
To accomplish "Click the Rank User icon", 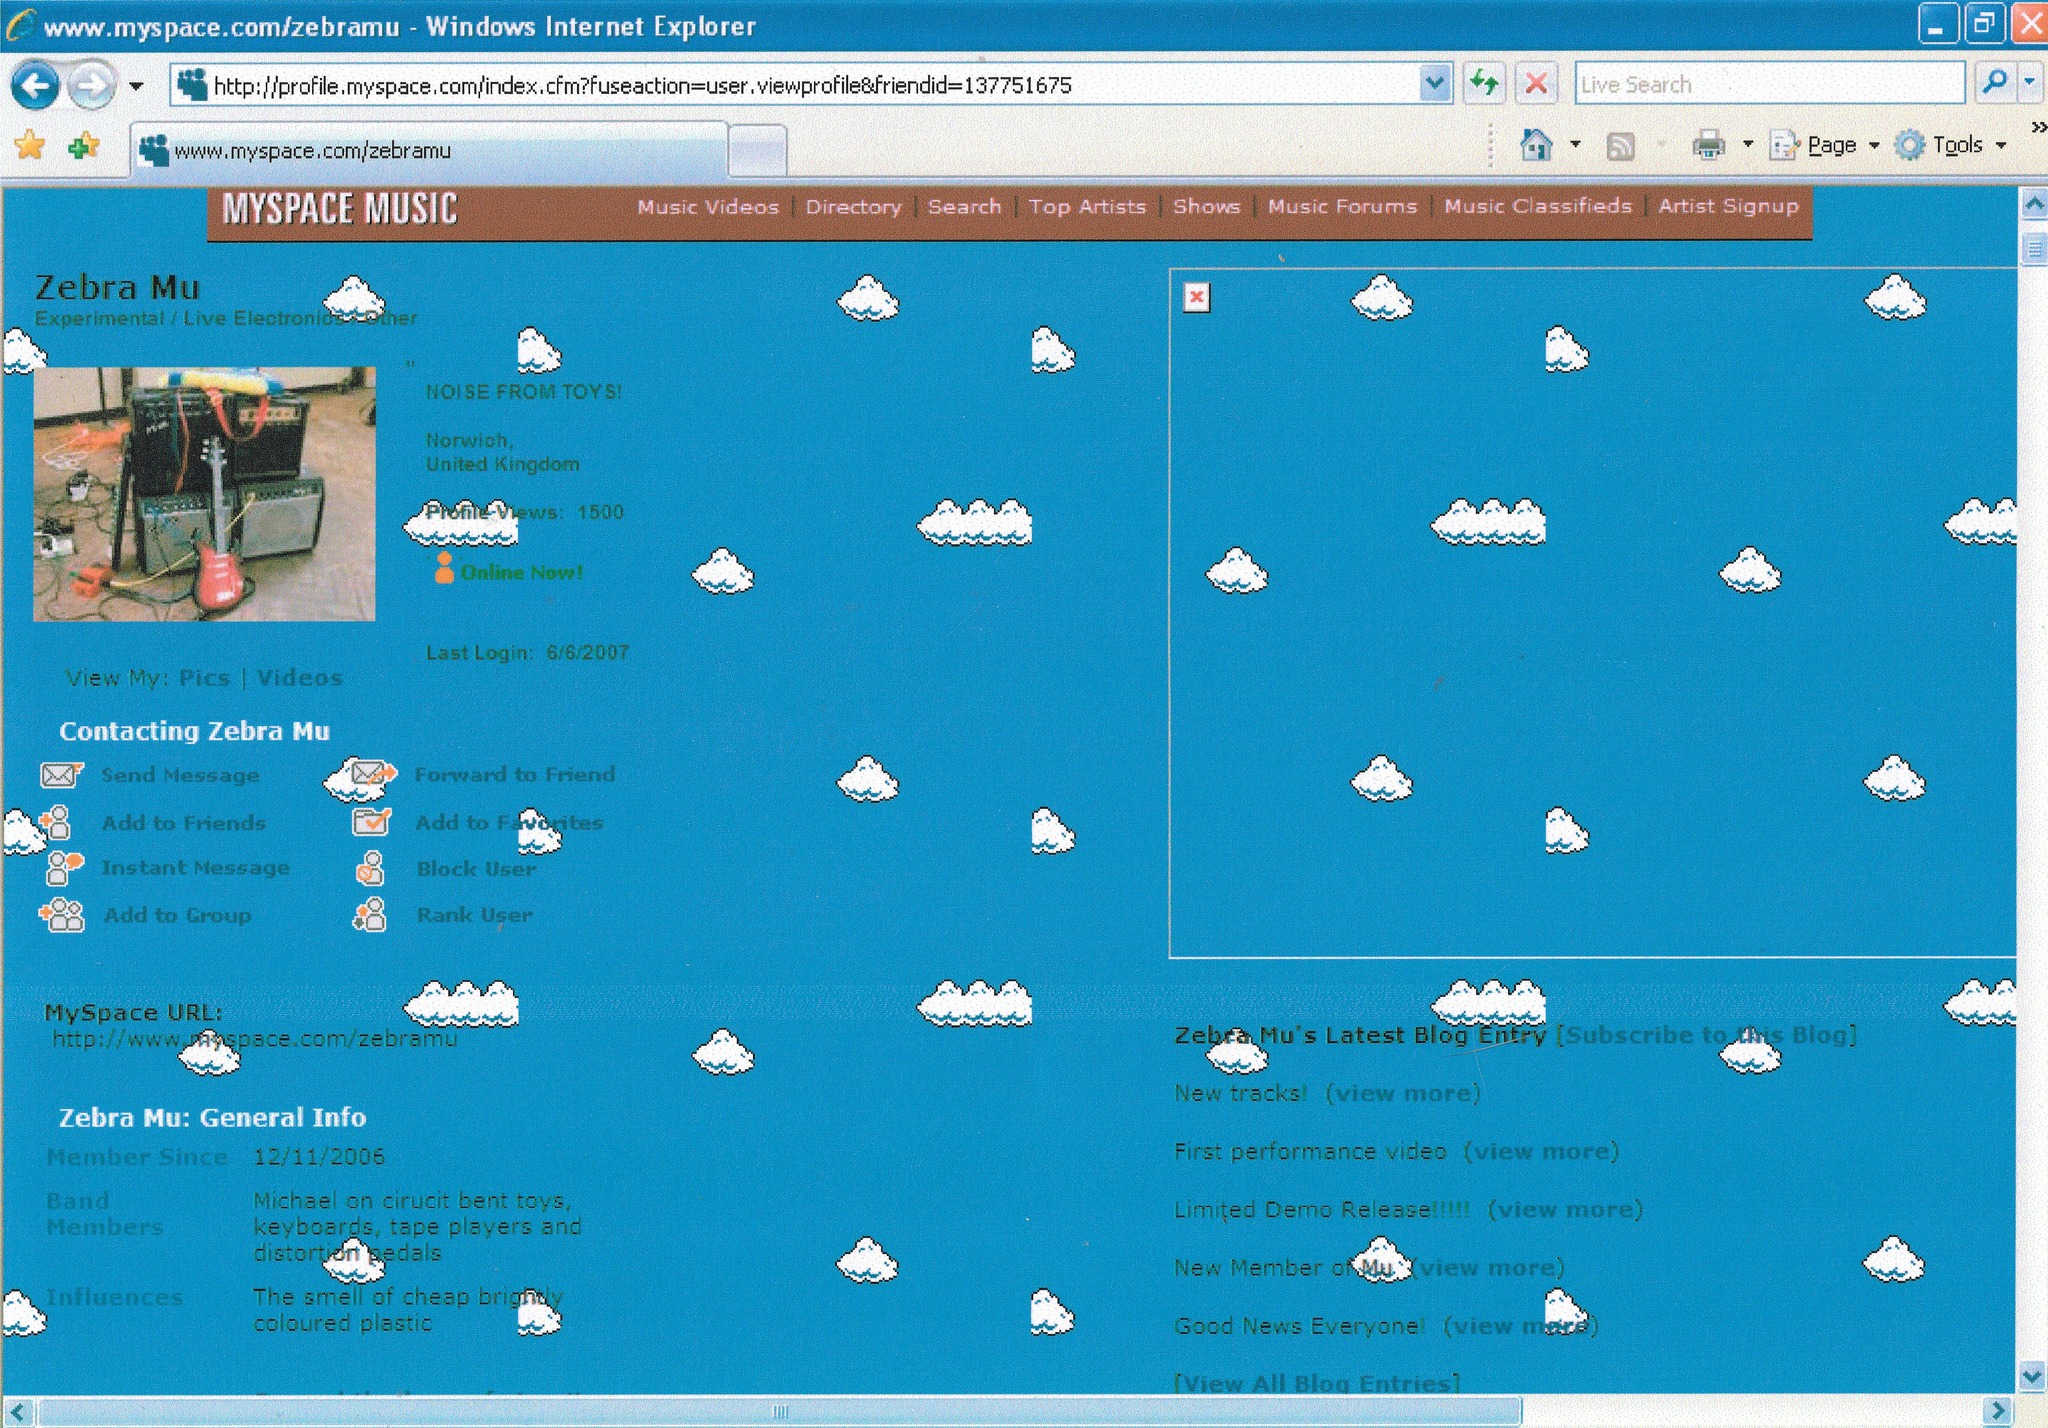I will pyautogui.click(x=370, y=914).
